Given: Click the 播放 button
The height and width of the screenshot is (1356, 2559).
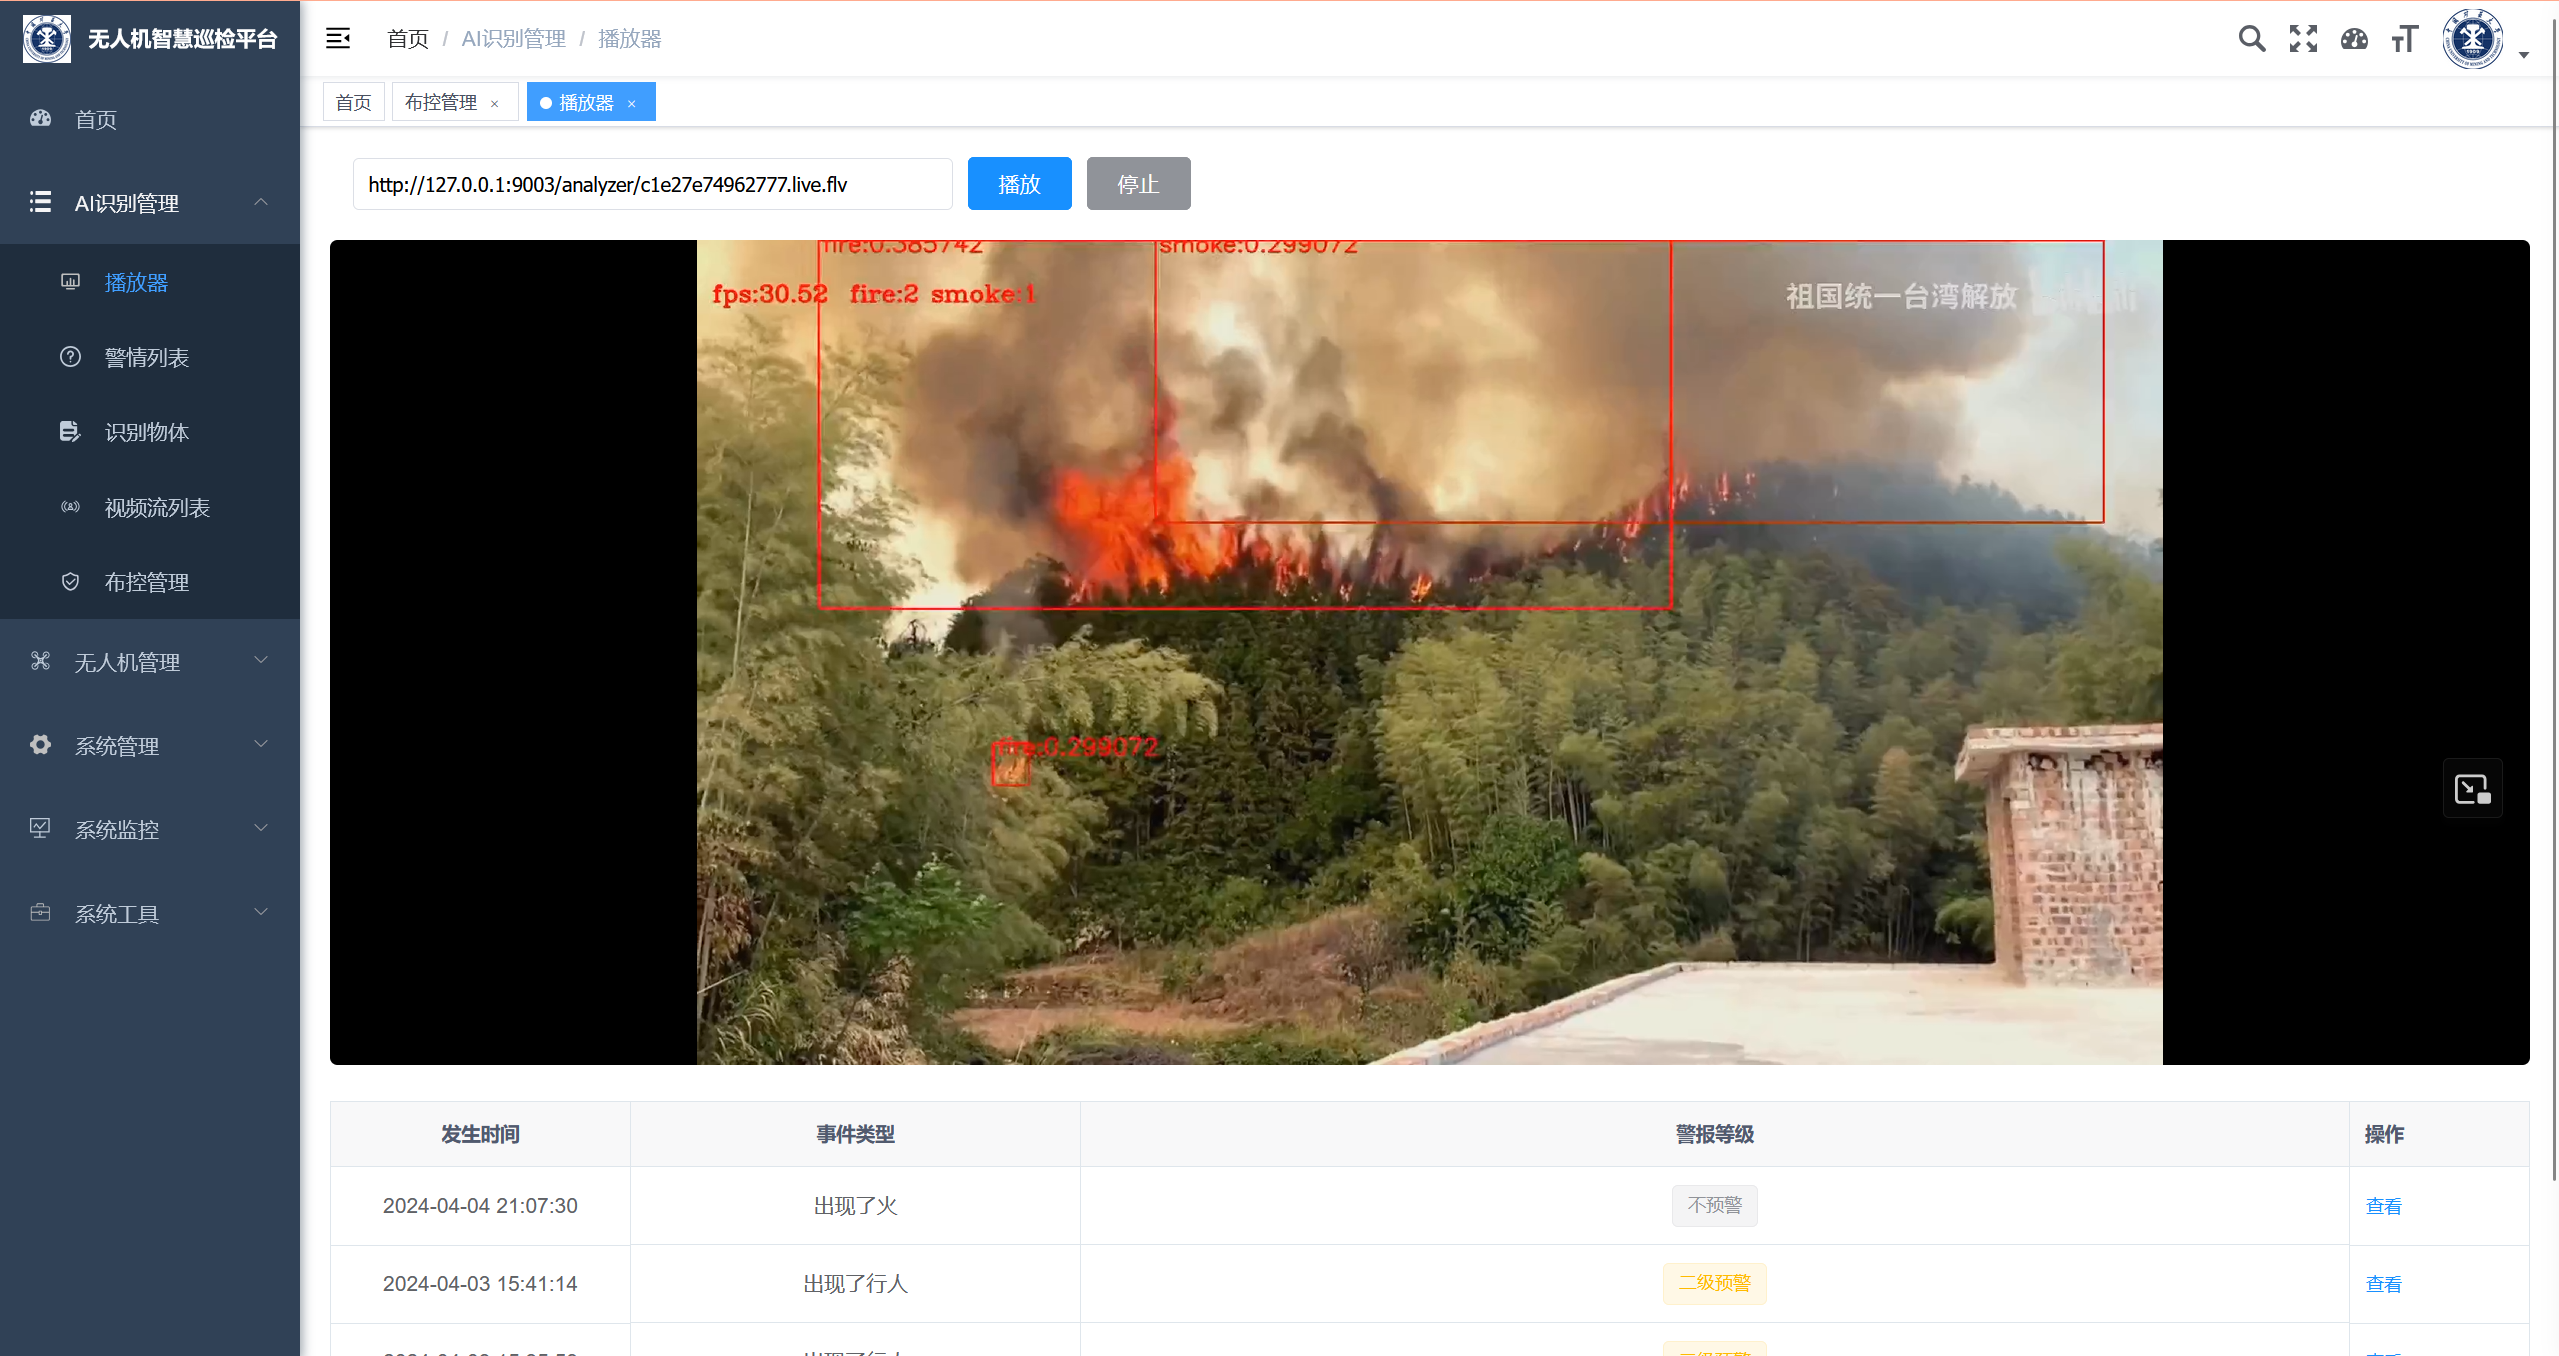Looking at the screenshot, I should tap(1019, 184).
